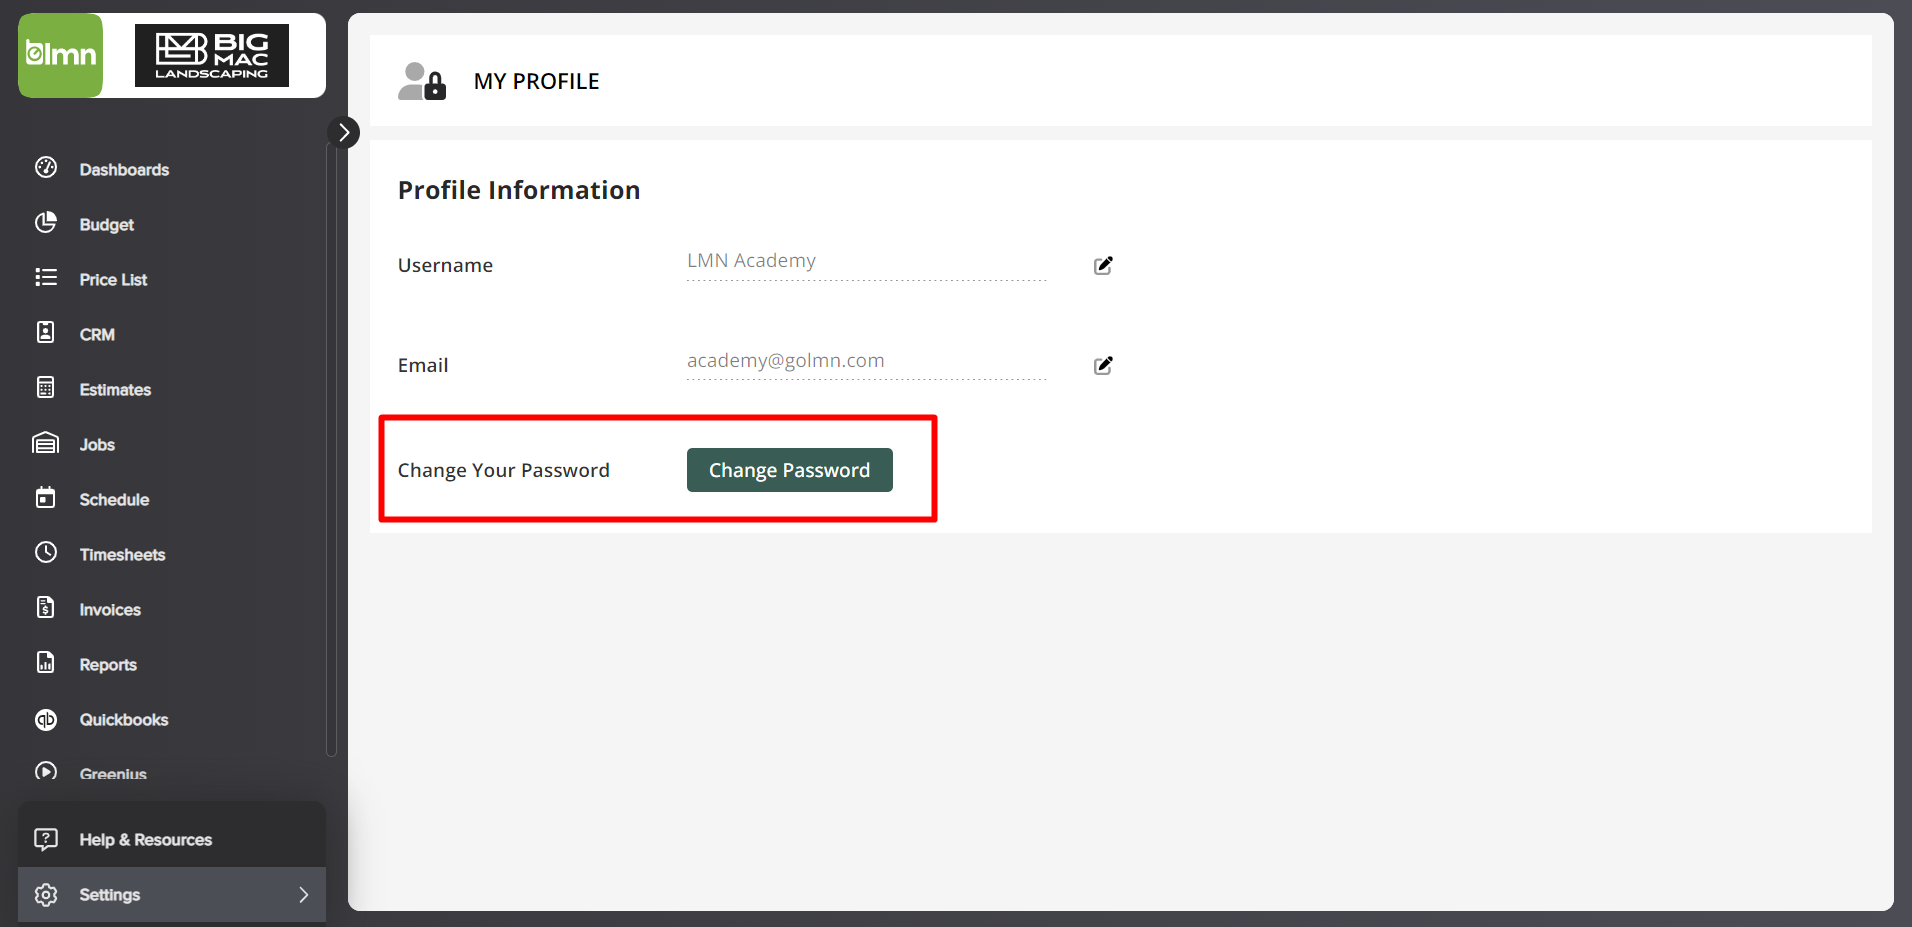Click the Email field with academy@golmn.com
This screenshot has height=927, width=1912.
tap(865, 362)
